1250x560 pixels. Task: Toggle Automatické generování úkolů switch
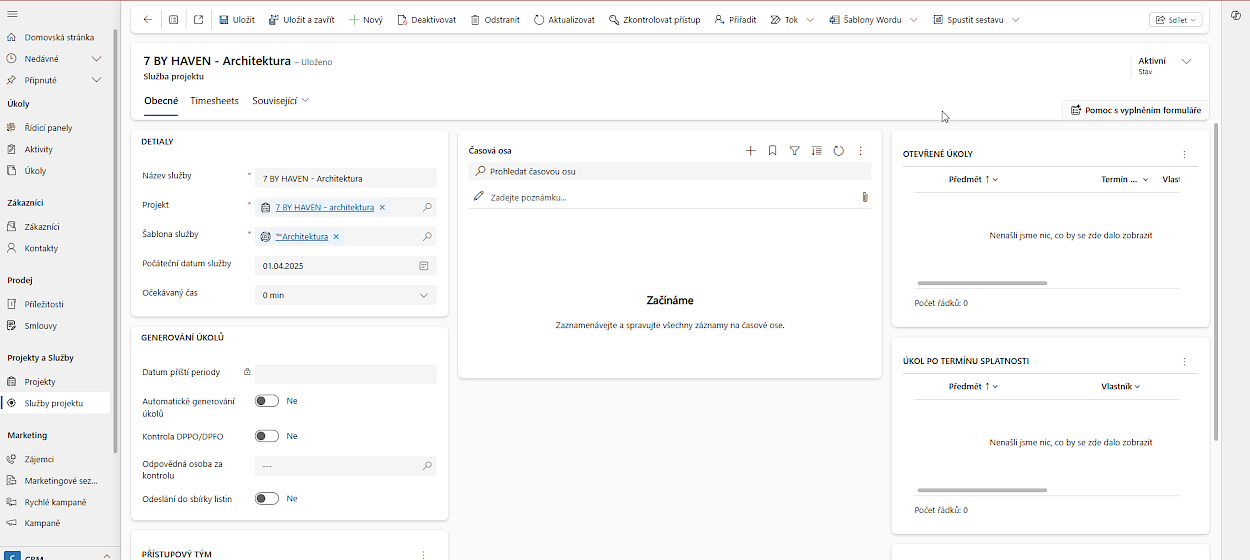266,401
